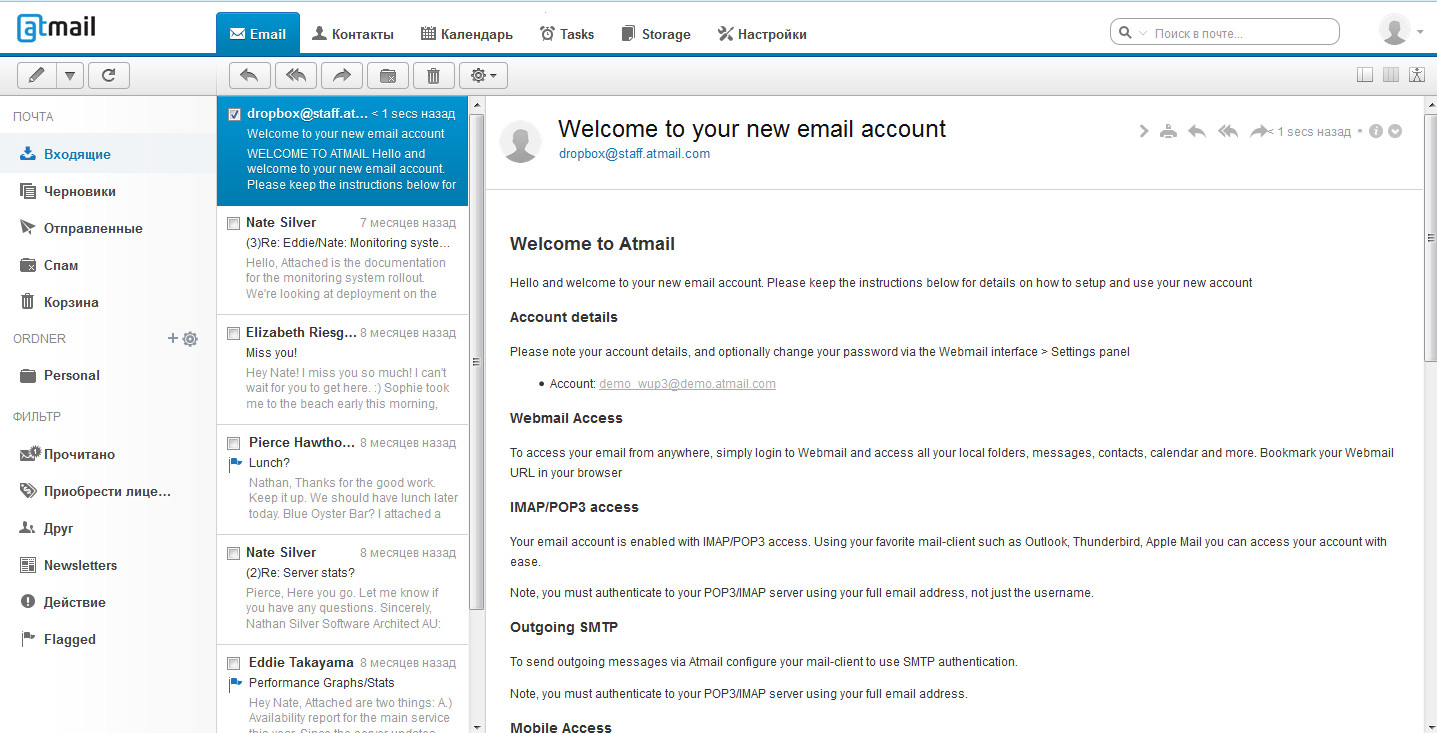
Task: Expand the search options dropdown arrow
Action: [x=1142, y=33]
